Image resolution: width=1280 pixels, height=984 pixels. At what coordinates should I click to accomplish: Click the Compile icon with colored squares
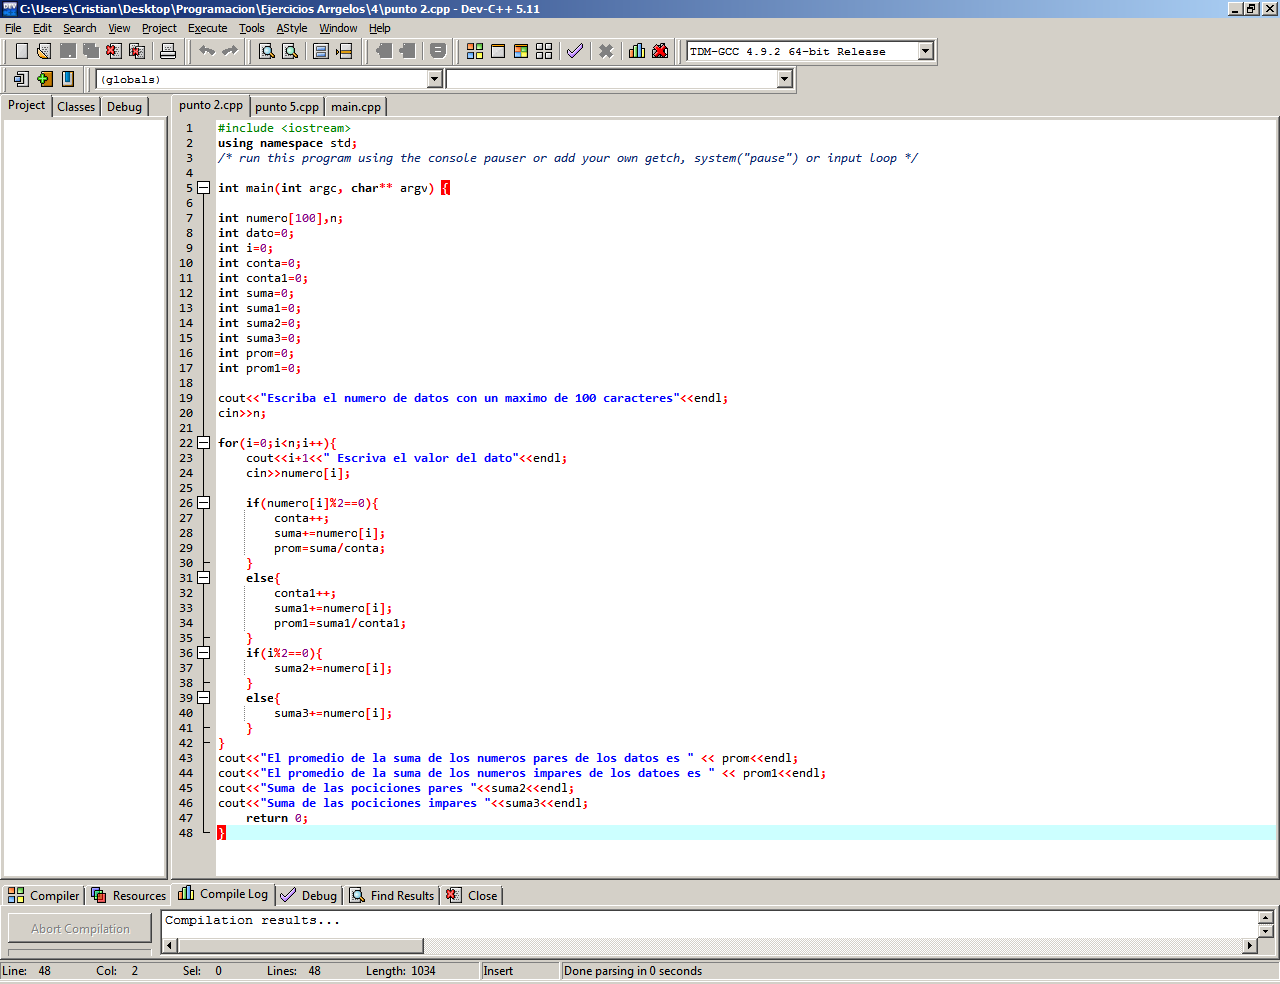coord(475,51)
